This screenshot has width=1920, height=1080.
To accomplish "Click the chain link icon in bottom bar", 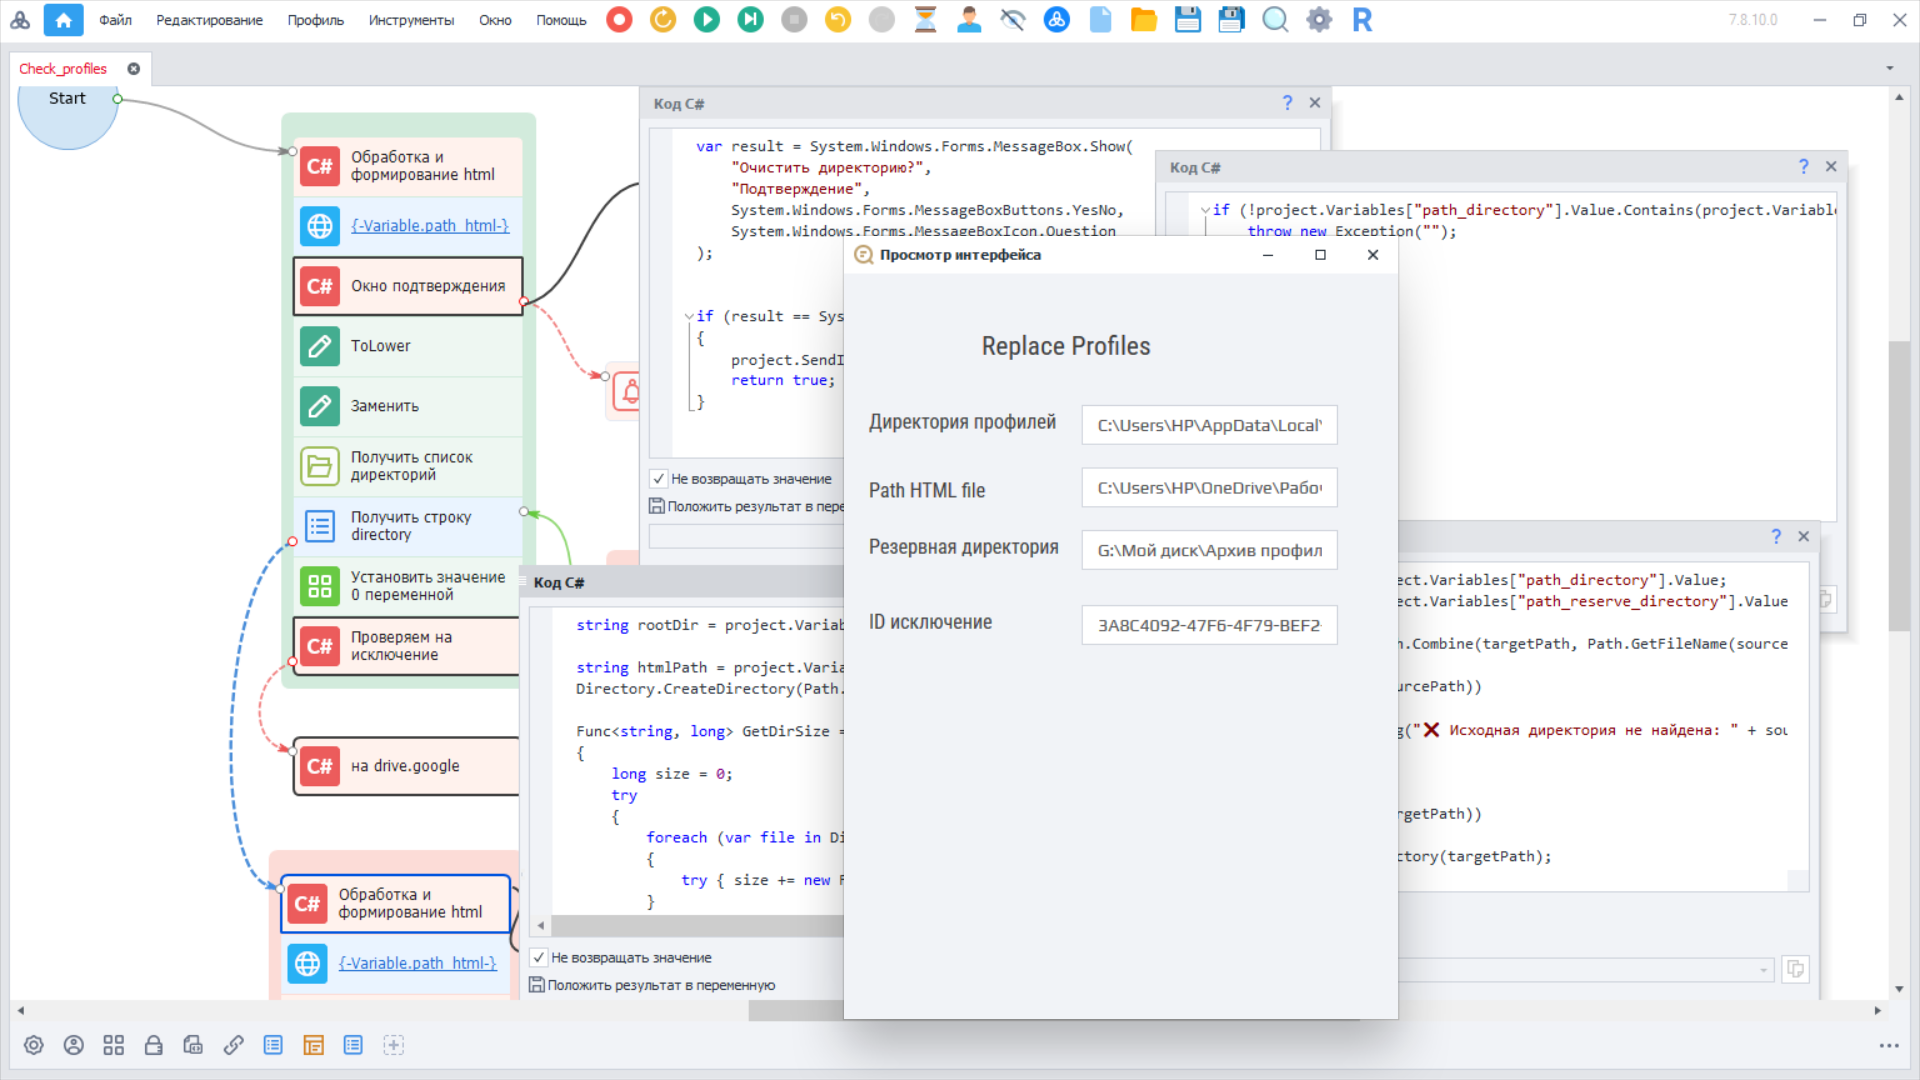I will (233, 1045).
